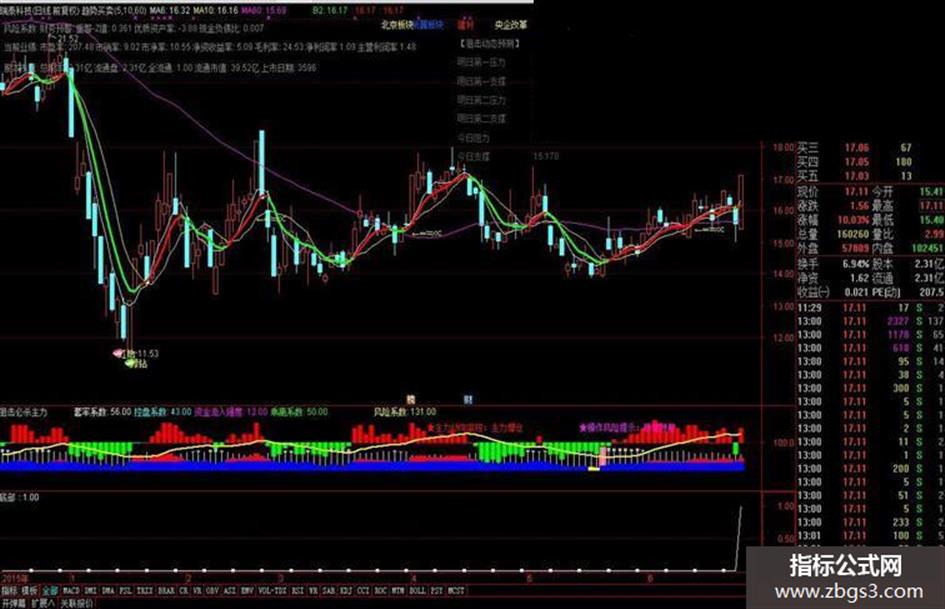Image resolution: width=945 pixels, height=609 pixels.
Task: Click the 财 marker icon on timeline
Action: [x=468, y=399]
